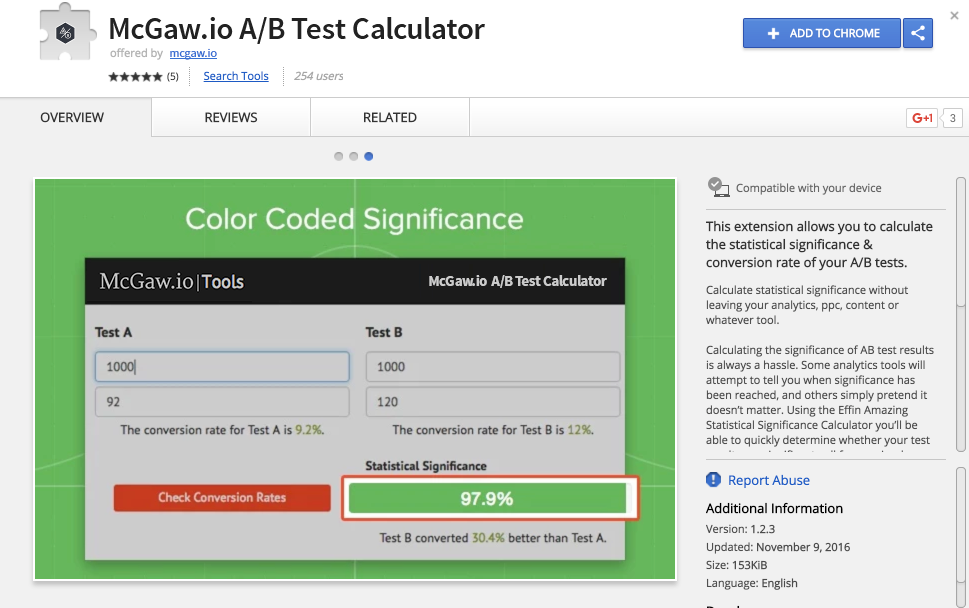Click the compatible device checkmark icon
The image size is (969, 608).
pos(718,187)
